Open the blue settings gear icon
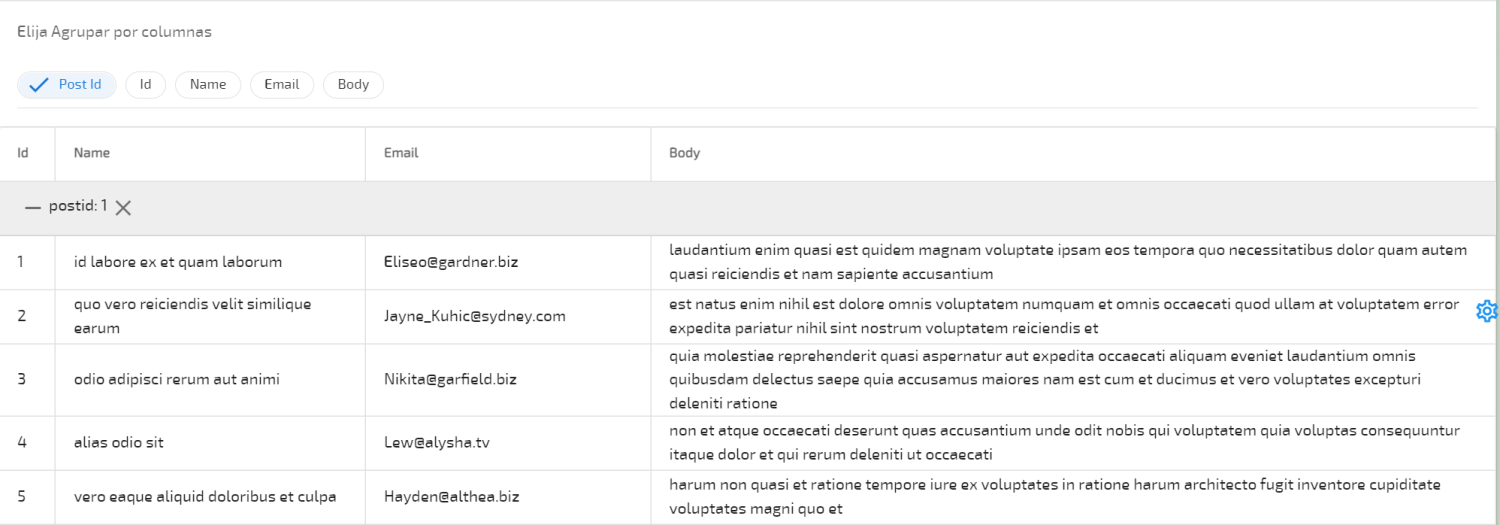This screenshot has width=1500, height=525. (x=1486, y=312)
